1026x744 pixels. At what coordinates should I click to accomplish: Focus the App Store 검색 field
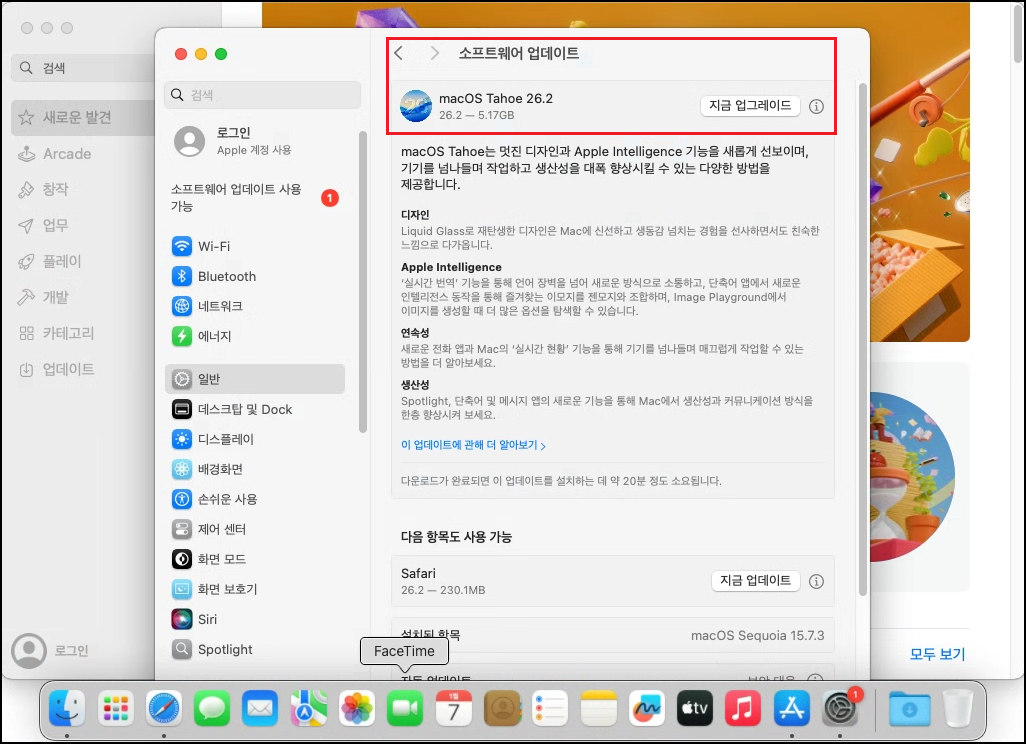(x=83, y=68)
